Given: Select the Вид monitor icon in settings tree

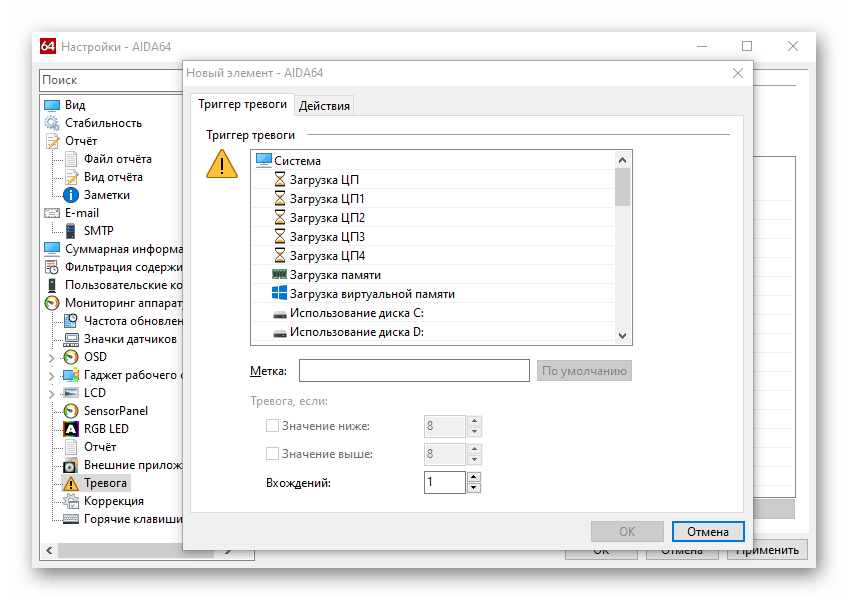Looking at the screenshot, I should click(x=52, y=105).
